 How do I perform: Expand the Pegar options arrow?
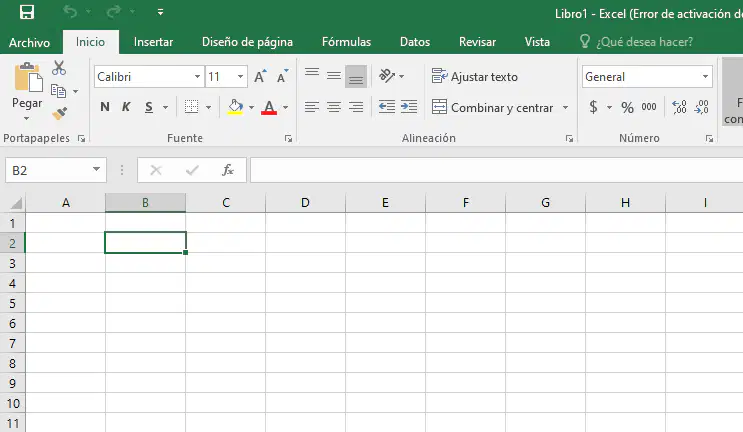27,118
